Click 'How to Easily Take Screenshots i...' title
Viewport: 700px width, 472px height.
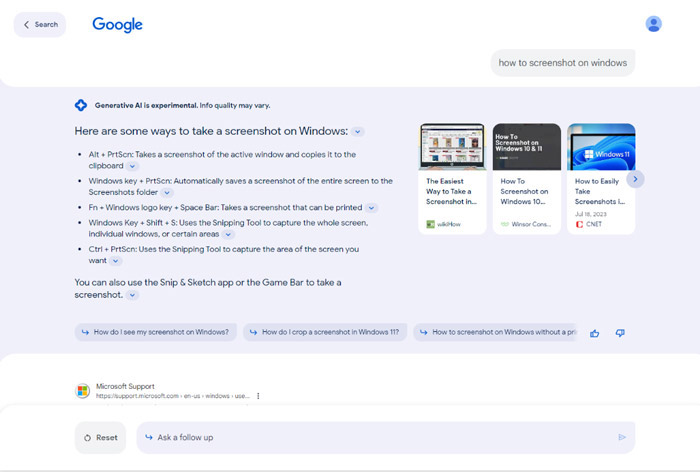click(x=600, y=192)
